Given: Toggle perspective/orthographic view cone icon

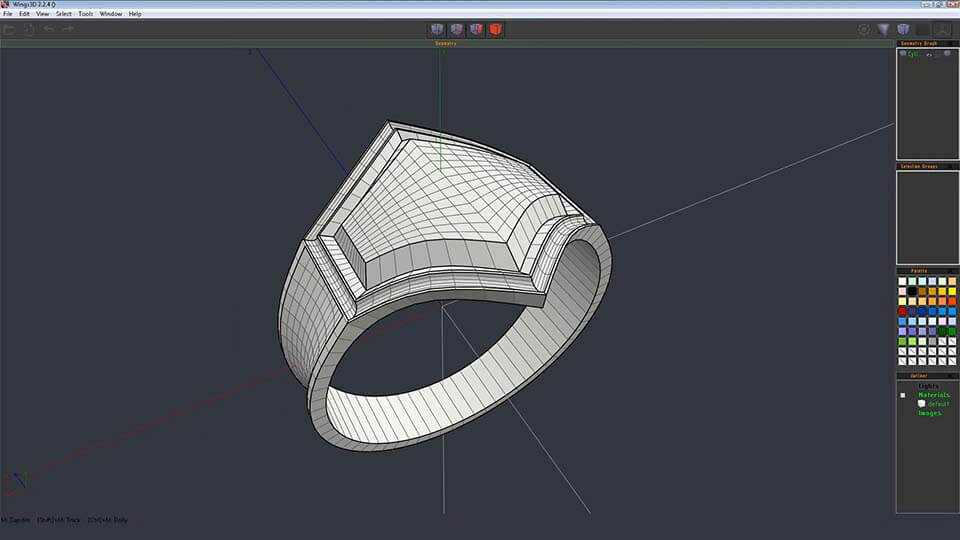Looking at the screenshot, I should coord(883,29).
